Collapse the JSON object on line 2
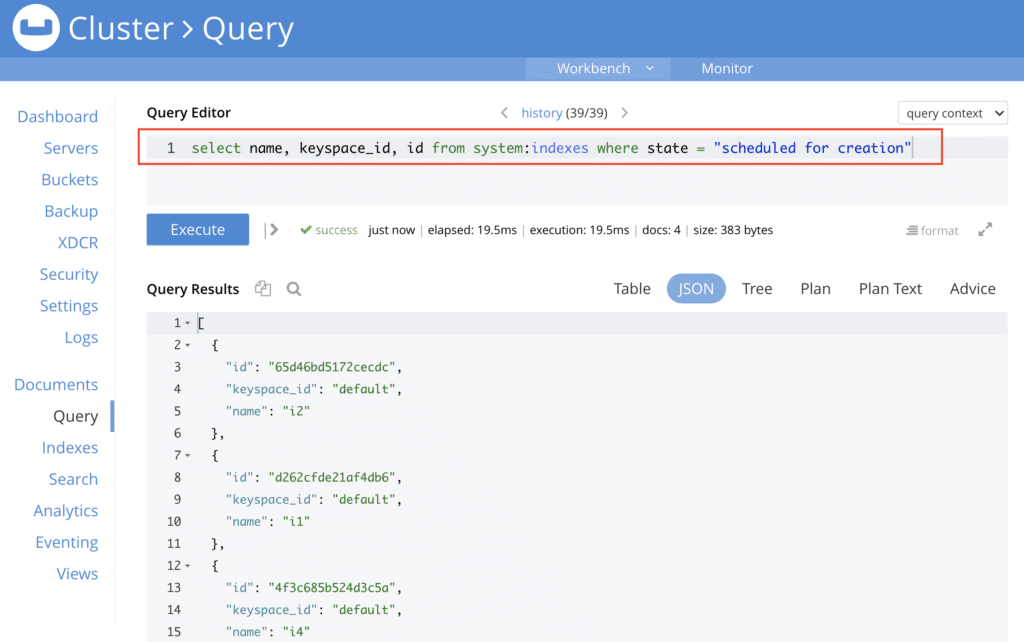The image size is (1024, 642). tap(186, 344)
